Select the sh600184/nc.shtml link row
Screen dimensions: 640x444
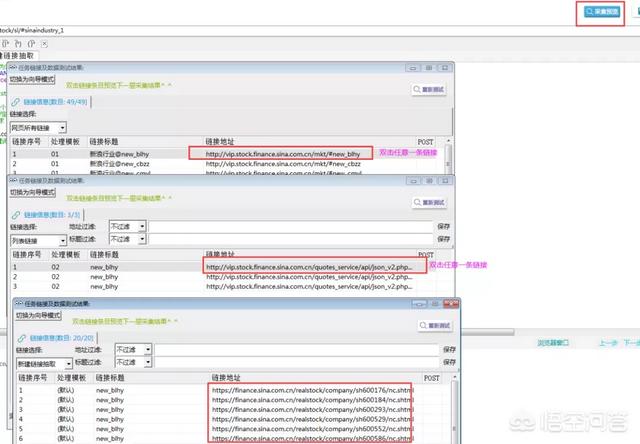click(x=233, y=400)
